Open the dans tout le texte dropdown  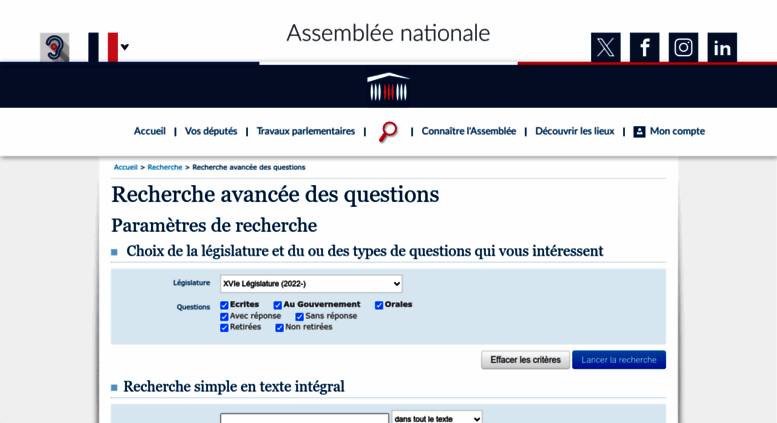(437, 419)
